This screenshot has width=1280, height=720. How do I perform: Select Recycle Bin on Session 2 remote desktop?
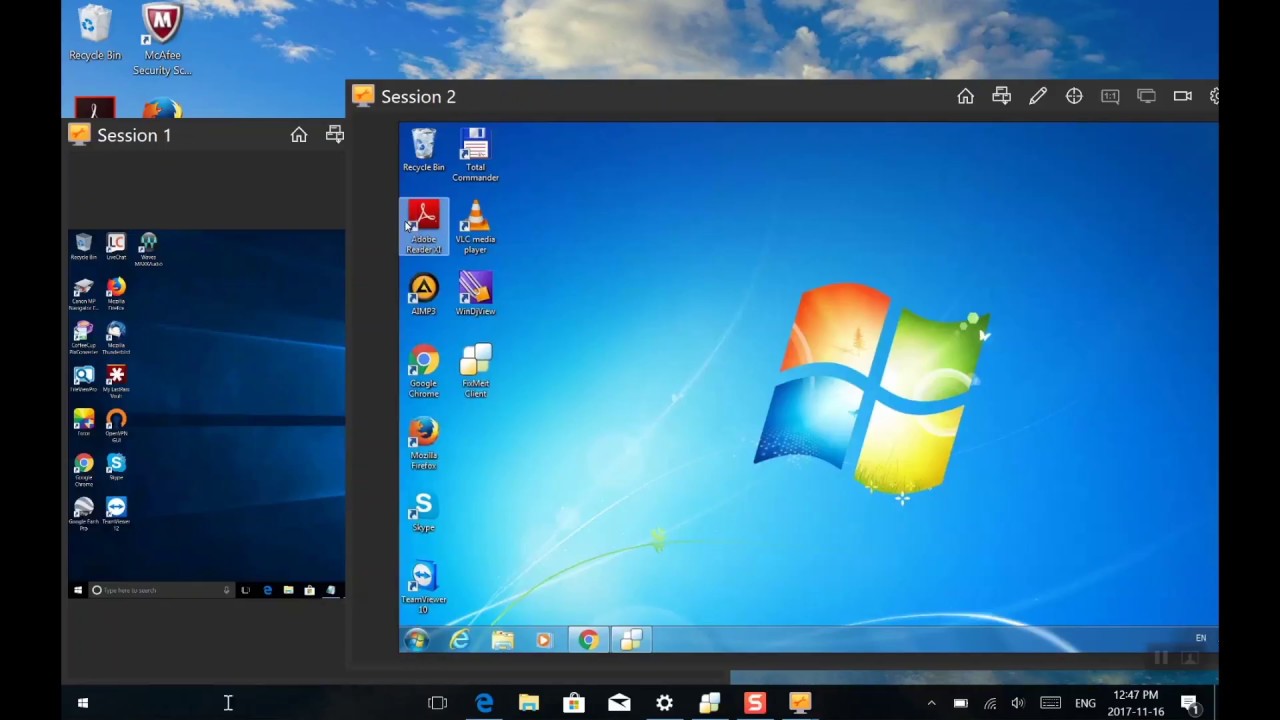click(424, 150)
